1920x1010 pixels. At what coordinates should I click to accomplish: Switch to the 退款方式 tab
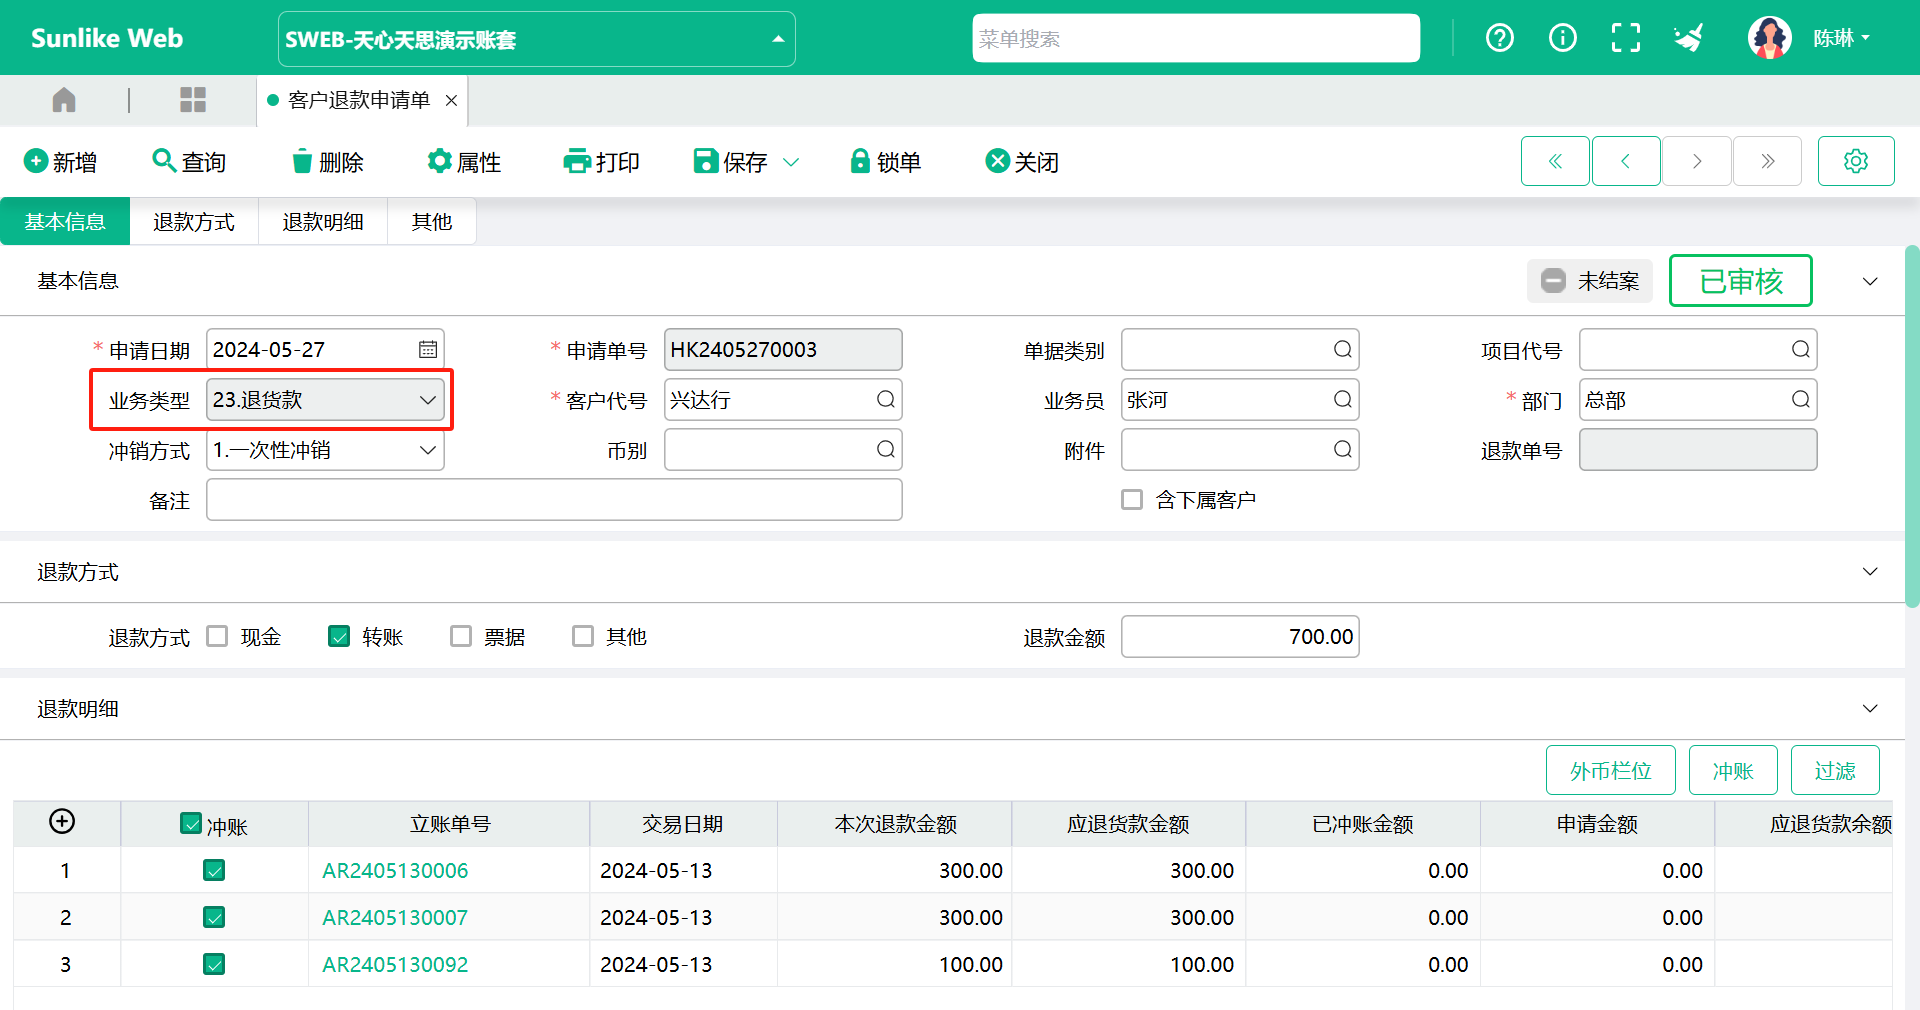tap(194, 221)
